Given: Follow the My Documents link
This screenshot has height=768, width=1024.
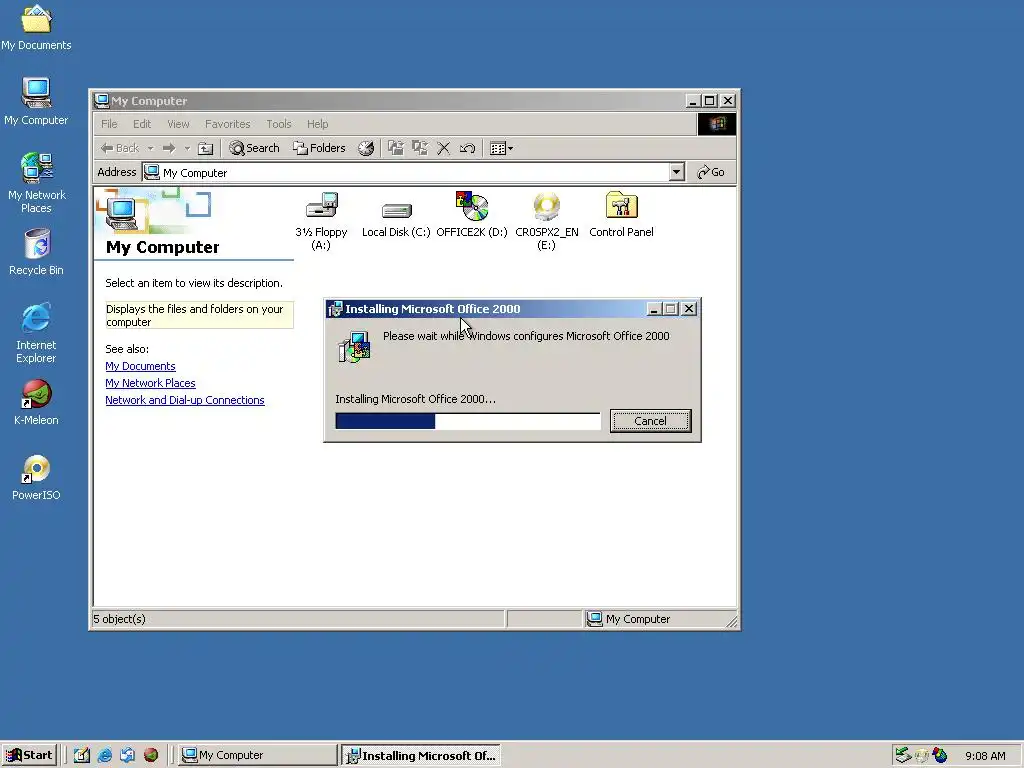Looking at the screenshot, I should [x=140, y=366].
